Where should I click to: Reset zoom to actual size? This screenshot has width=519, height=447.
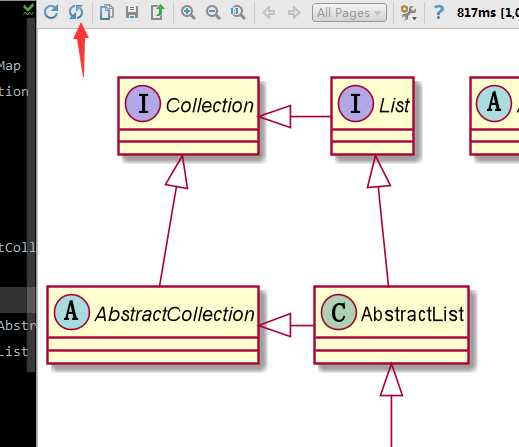tap(238, 12)
